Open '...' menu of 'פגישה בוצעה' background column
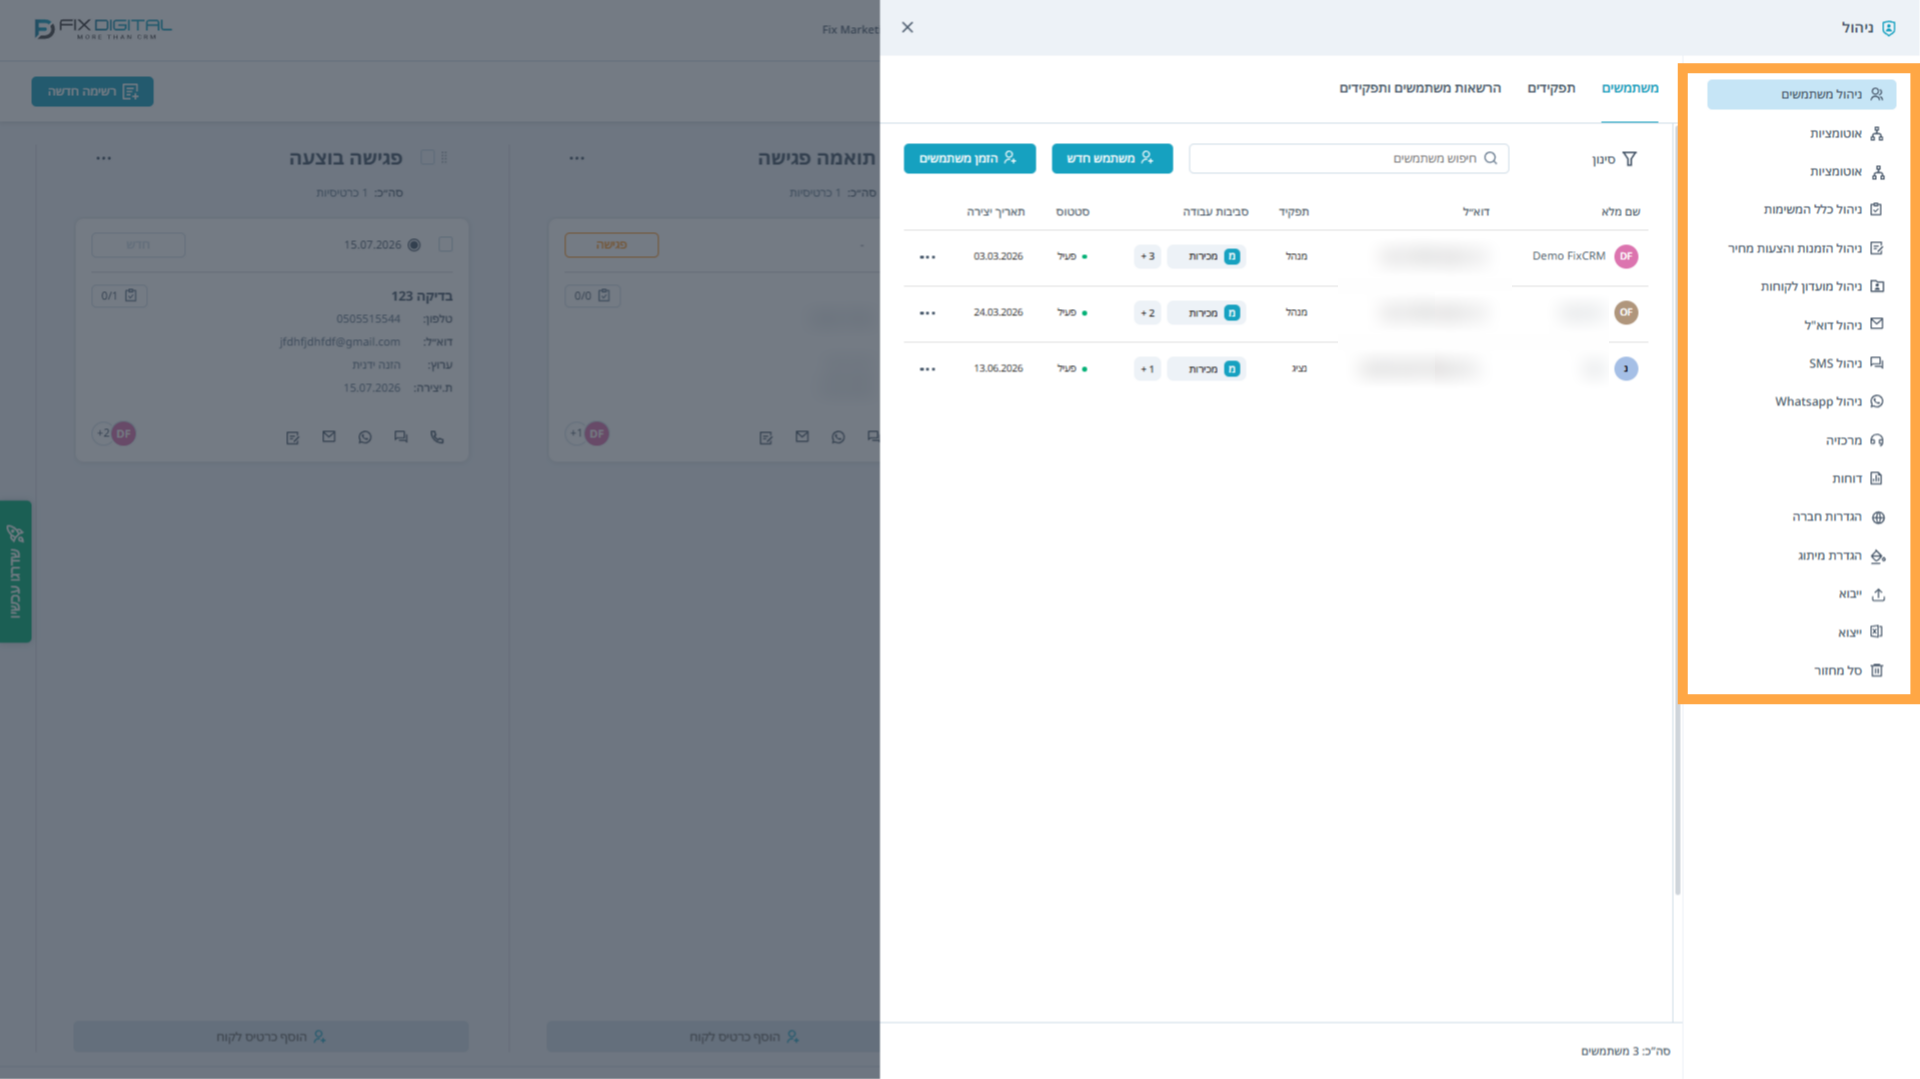Screen dimensions: 1920x1079 [104, 158]
